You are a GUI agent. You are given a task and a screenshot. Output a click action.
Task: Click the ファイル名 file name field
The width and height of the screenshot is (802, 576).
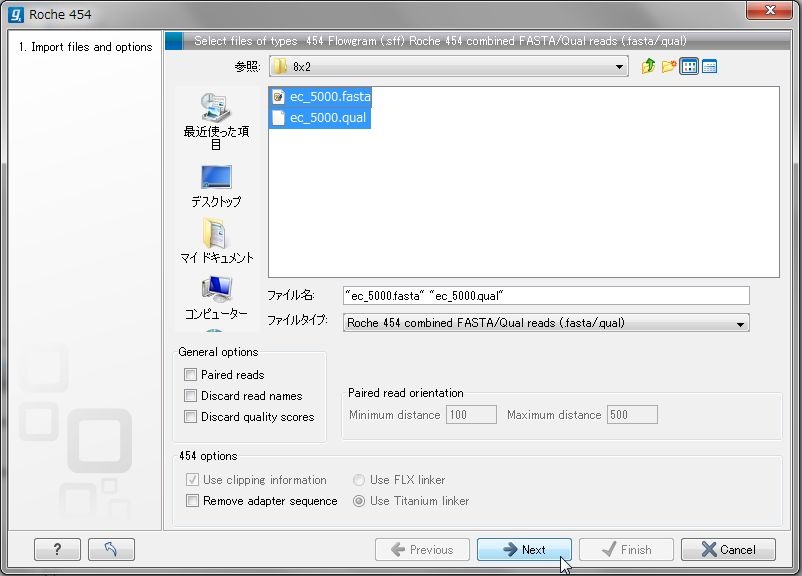pyautogui.click(x=546, y=296)
